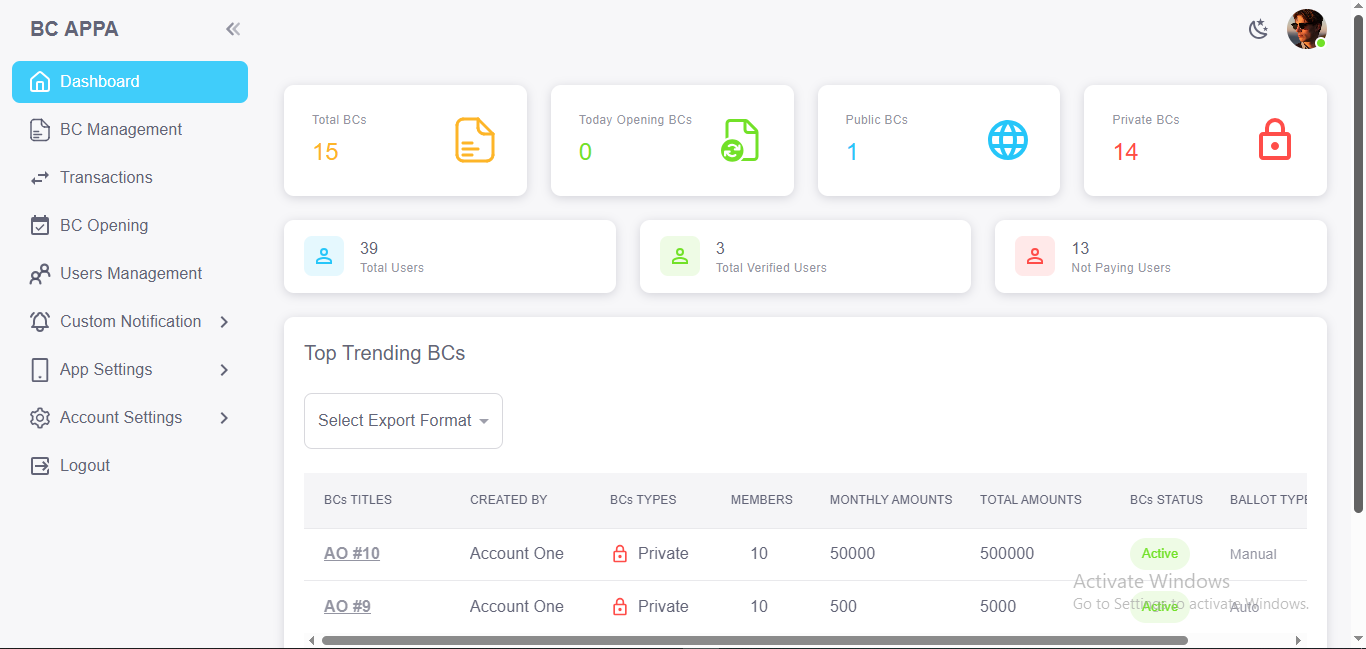Expand the Custom Notification submenu
The width and height of the screenshot is (1366, 649).
click(224, 322)
